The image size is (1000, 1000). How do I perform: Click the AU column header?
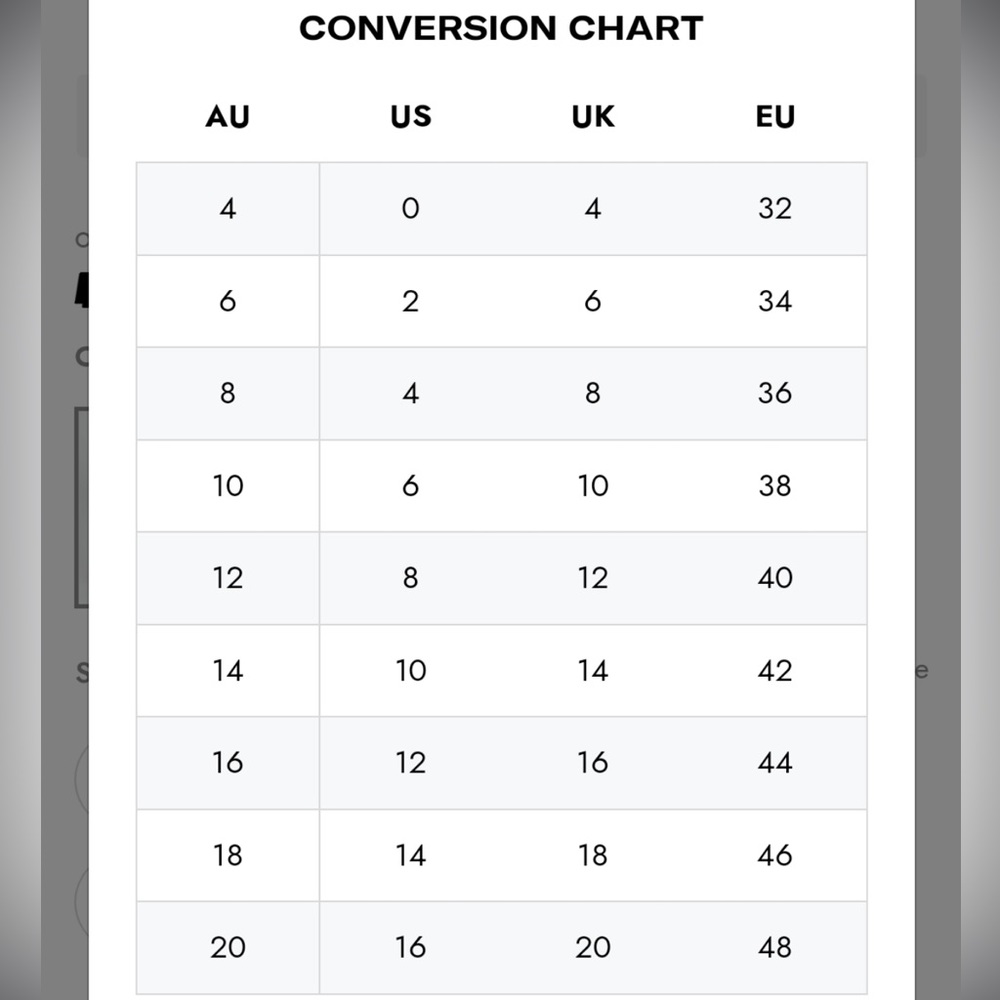tap(228, 117)
